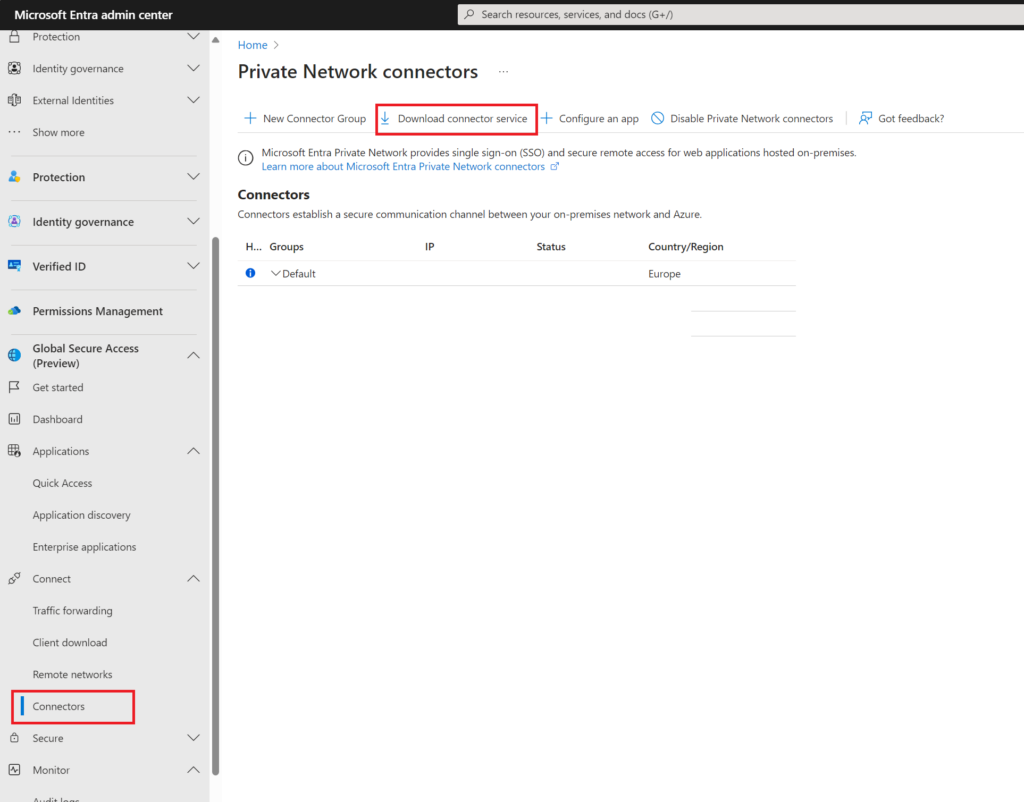Click the sidebar vertical scrollbar thumb
The height and width of the screenshot is (802, 1024).
coord(216,506)
